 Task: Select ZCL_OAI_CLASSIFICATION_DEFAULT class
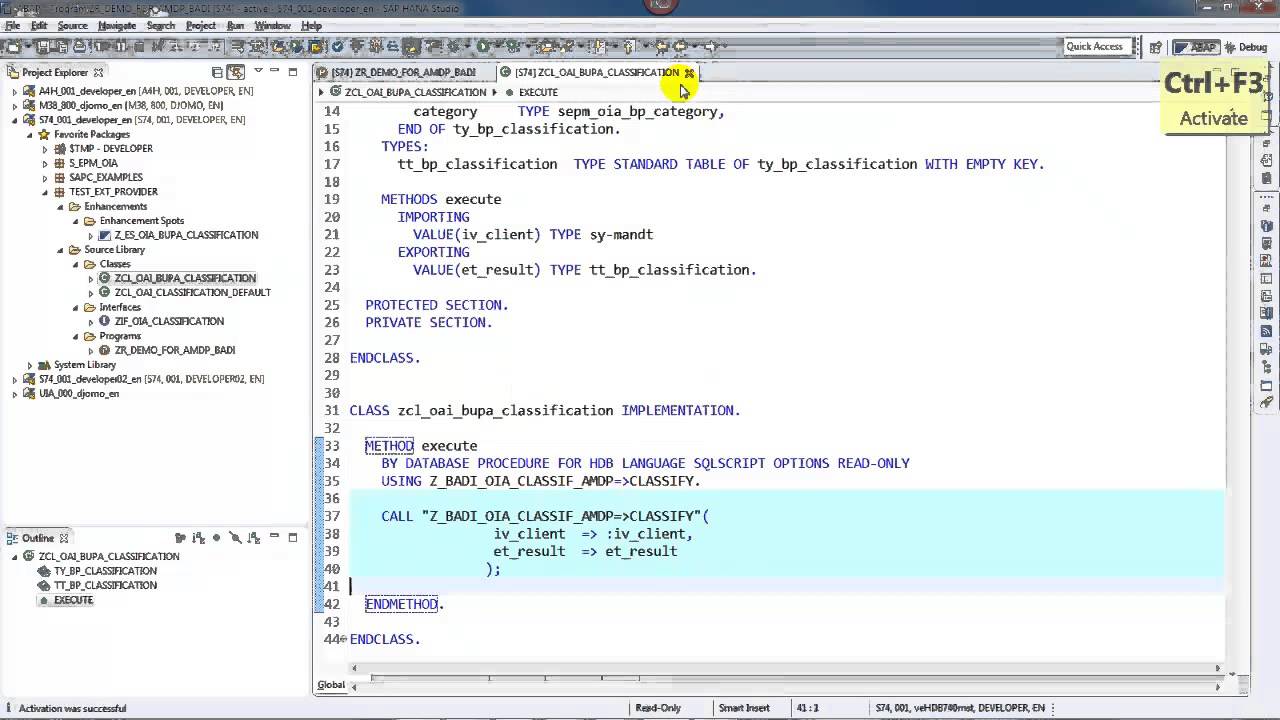click(192, 292)
